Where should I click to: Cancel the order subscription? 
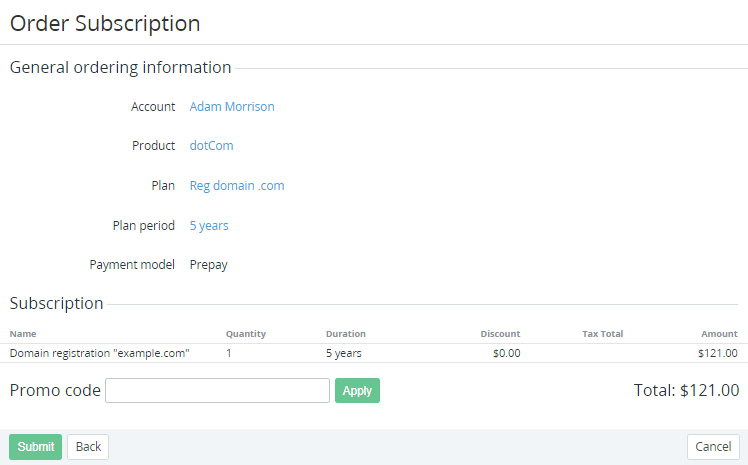coord(713,447)
